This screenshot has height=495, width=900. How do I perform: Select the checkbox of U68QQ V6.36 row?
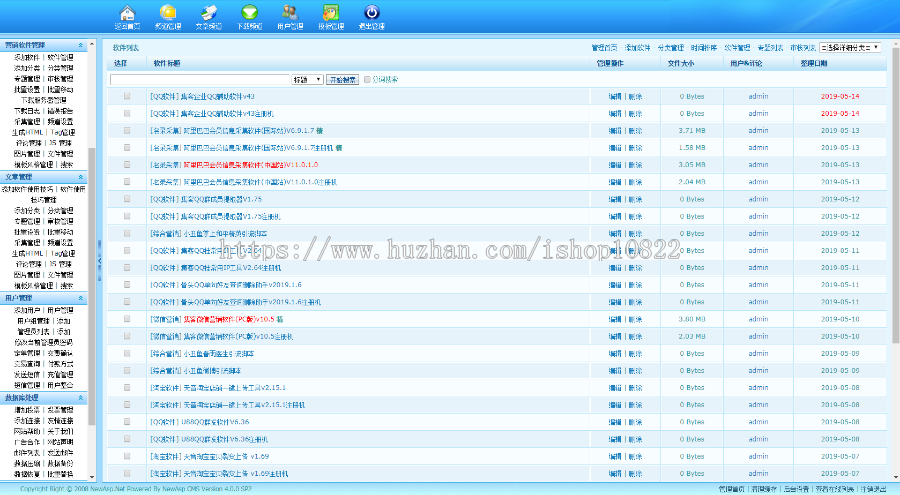pos(127,422)
